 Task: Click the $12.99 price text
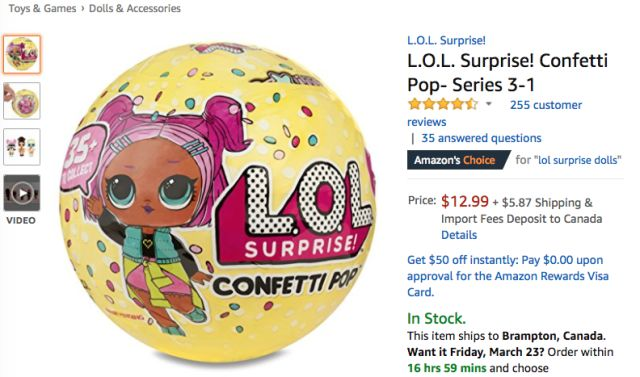coord(464,201)
